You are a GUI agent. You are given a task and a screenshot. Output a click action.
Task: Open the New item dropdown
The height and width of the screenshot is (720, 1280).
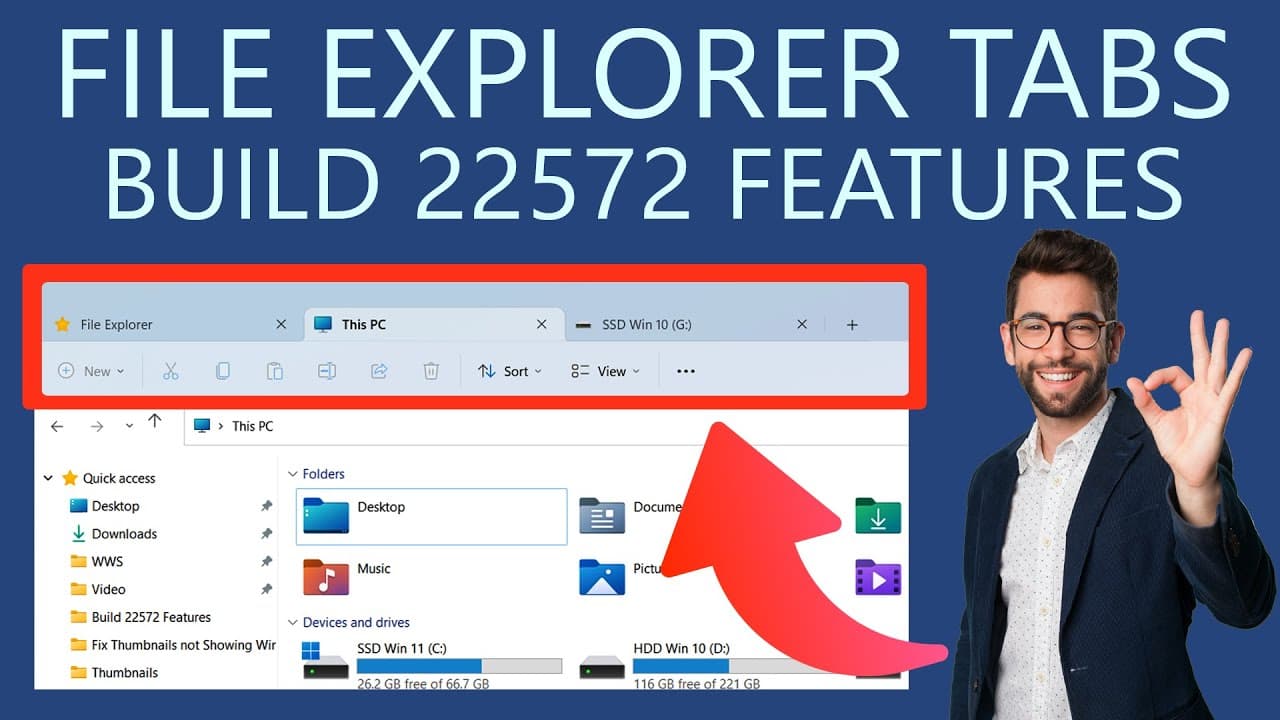pyautogui.click(x=92, y=371)
